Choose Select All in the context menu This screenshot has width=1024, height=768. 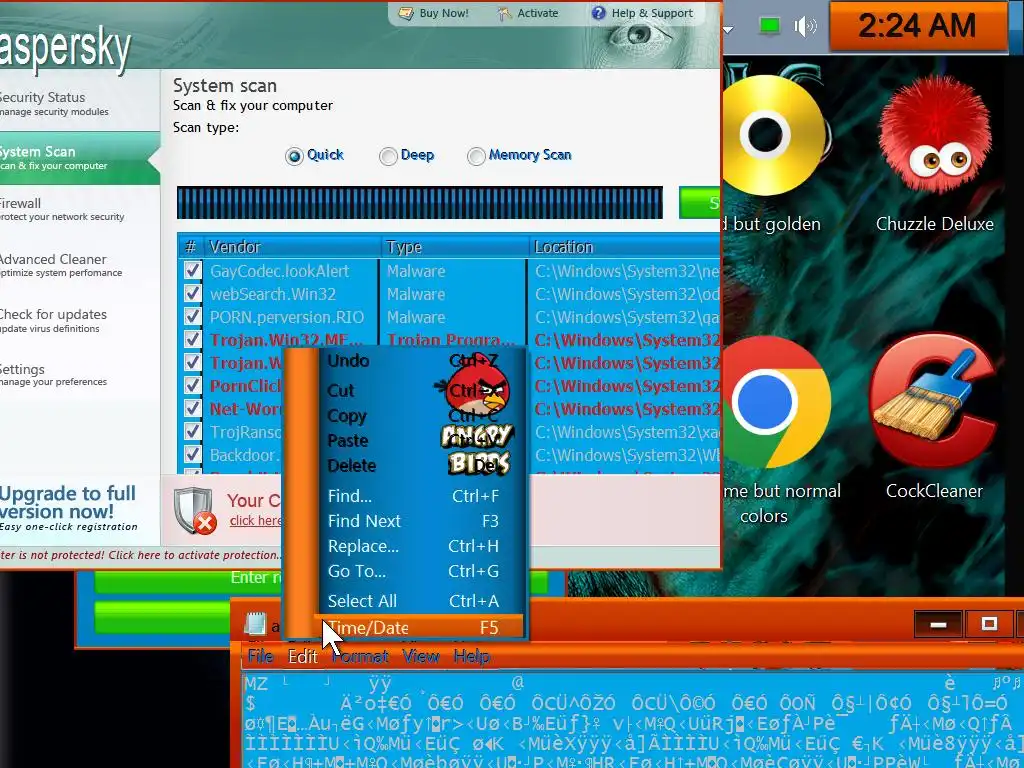click(419, 601)
